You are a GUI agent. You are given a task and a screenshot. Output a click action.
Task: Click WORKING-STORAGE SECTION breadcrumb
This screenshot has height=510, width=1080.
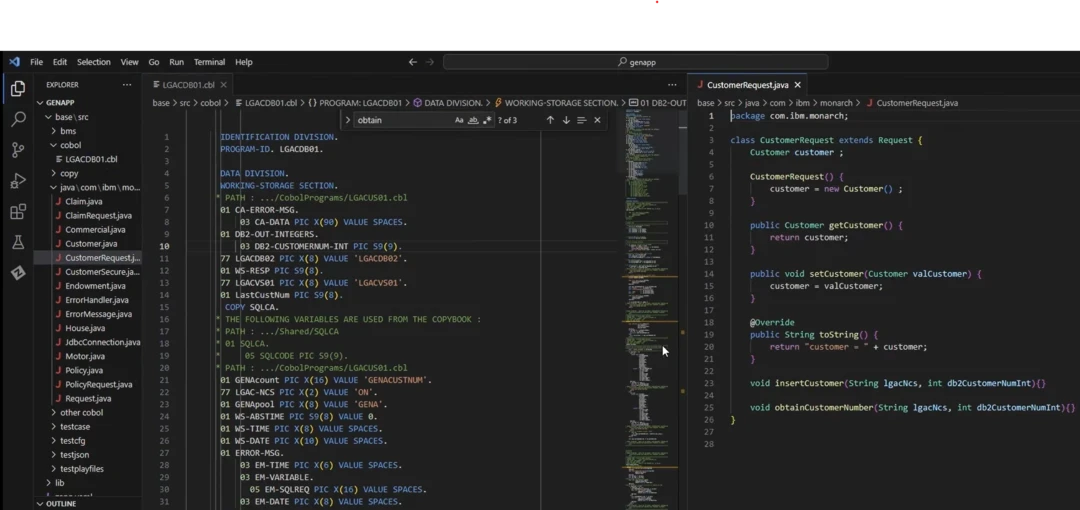[560, 103]
